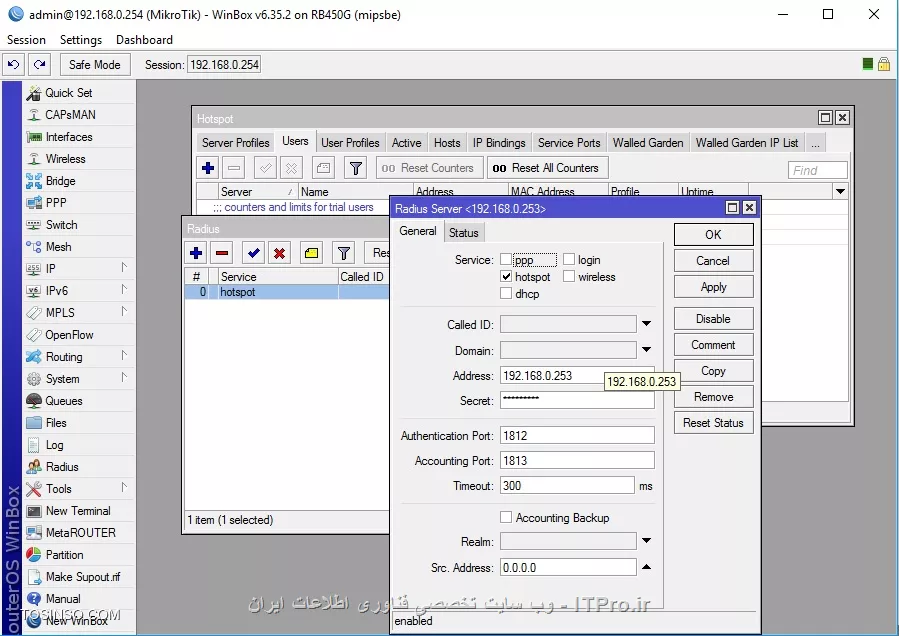This screenshot has width=899, height=636.
Task: Click filter icon in Radius window toolbar
Action: click(343, 253)
